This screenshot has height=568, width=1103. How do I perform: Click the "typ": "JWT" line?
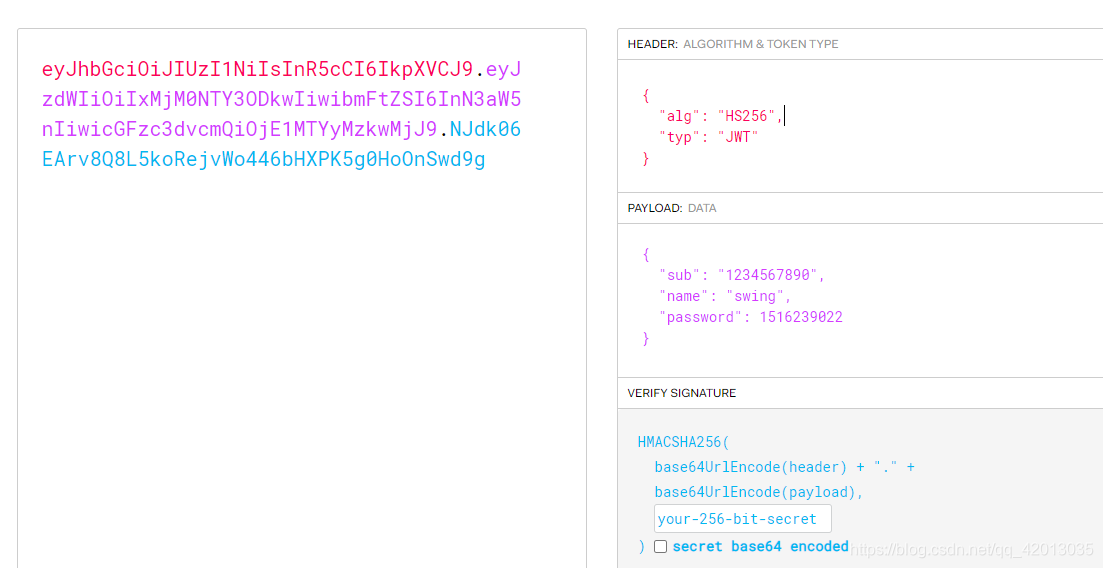pos(709,137)
